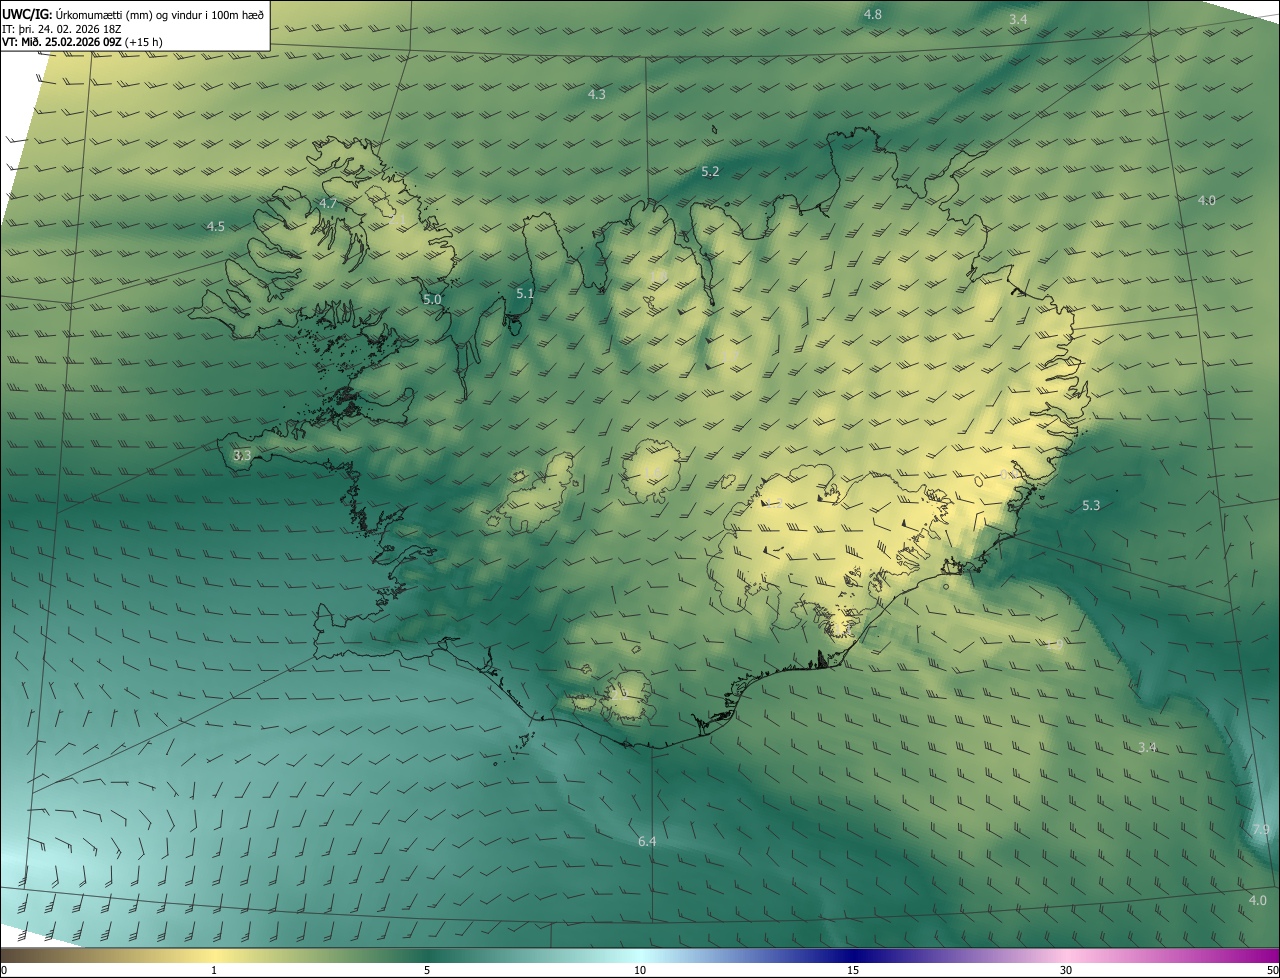Click the color scale tick labeled 1
Screen dimensions: 1280x978
pyautogui.click(x=214, y=970)
